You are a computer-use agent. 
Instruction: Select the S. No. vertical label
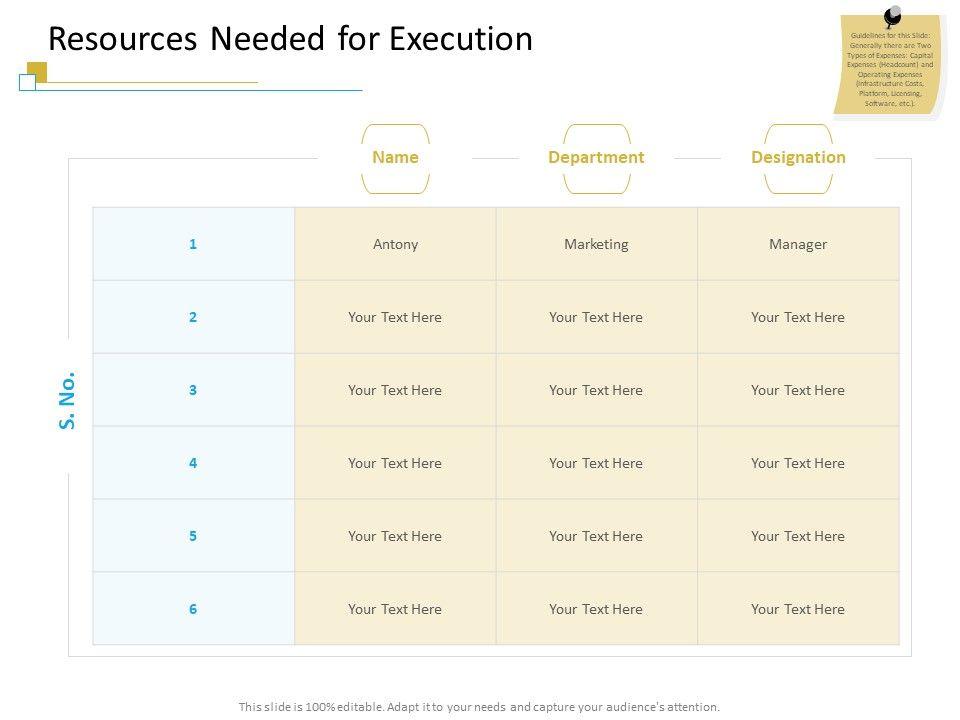[x=68, y=401]
